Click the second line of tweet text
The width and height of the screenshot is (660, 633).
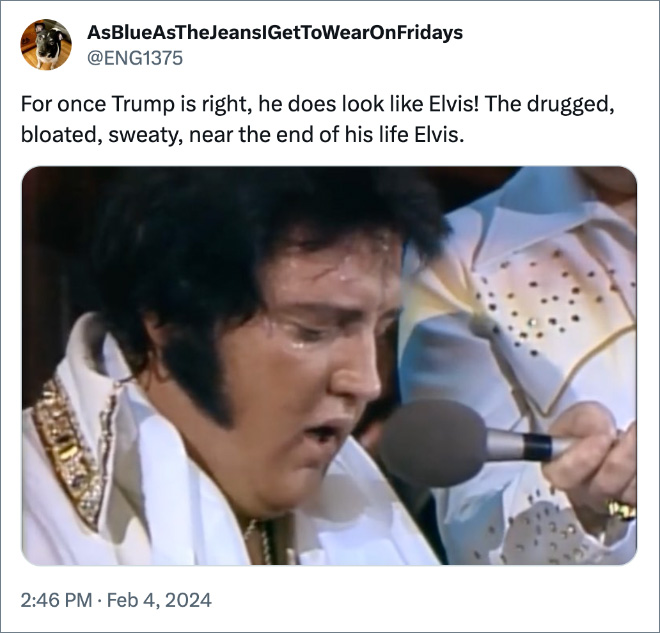coord(242,136)
